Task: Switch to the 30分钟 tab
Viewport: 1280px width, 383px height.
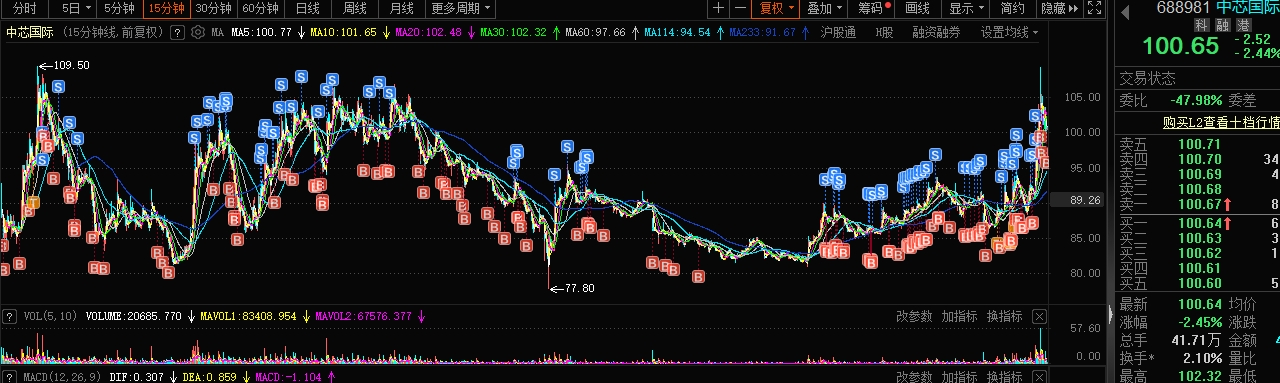Action: [212, 8]
